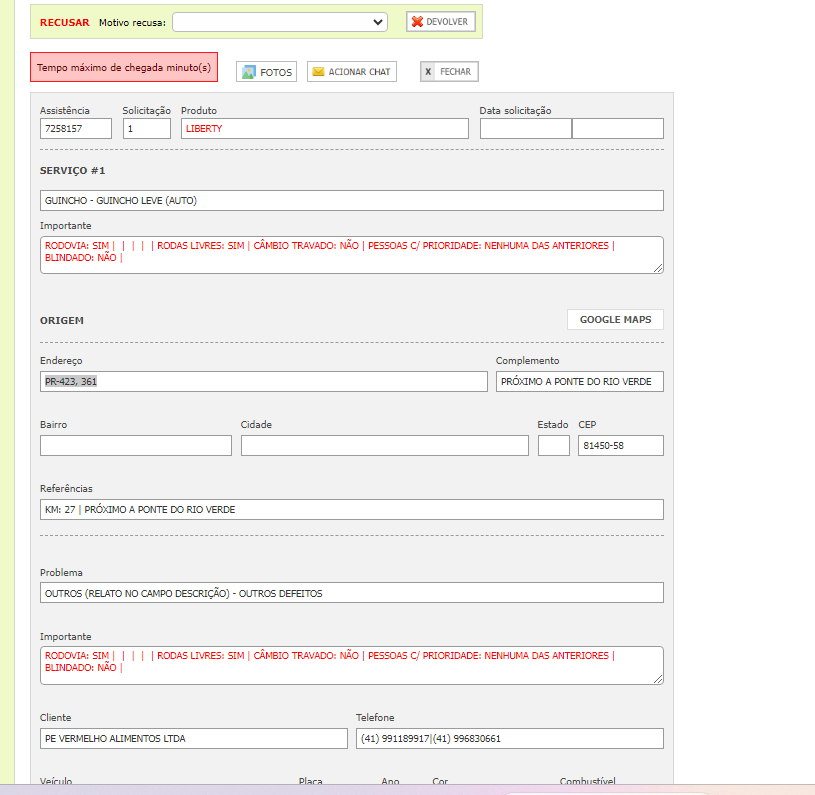Viewport: 815px width, 795px height.
Task: Focus the Referências field with KM 27
Action: (x=351, y=510)
